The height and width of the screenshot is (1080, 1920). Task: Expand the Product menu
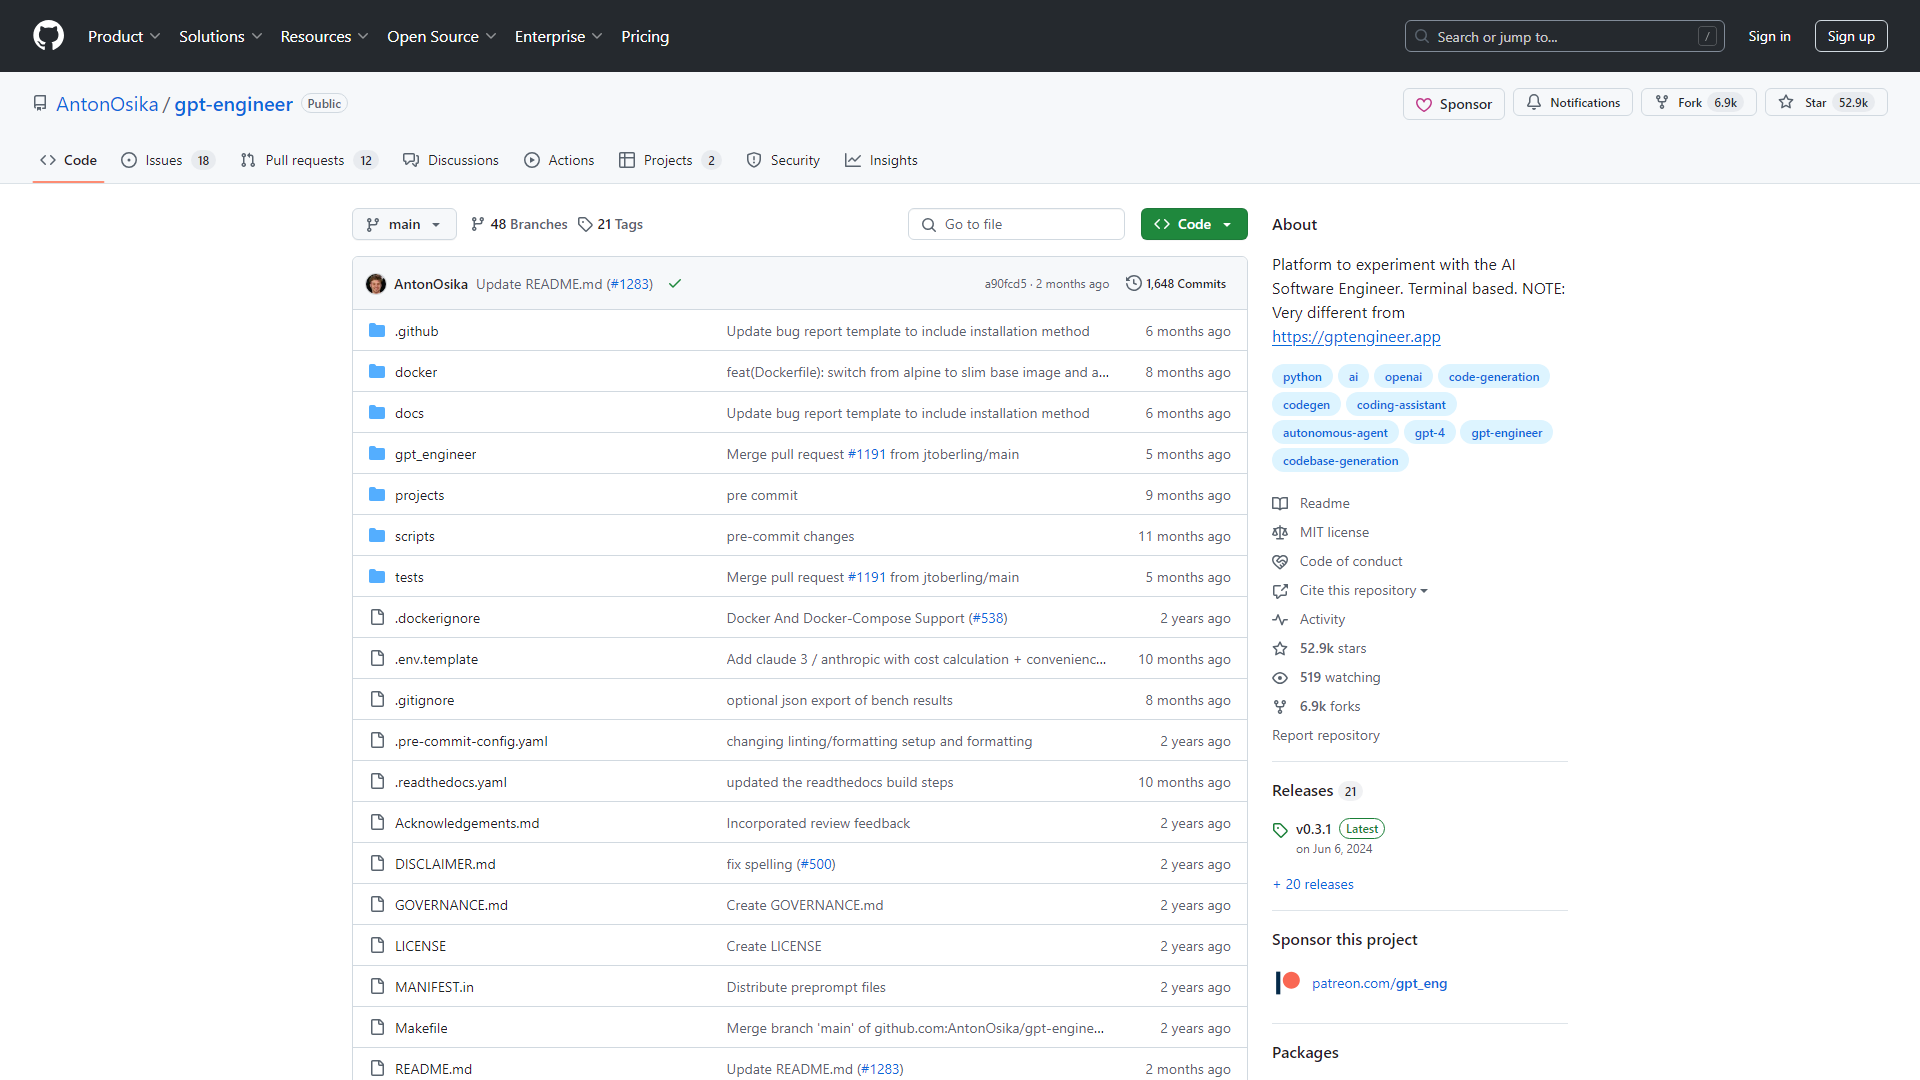[x=124, y=36]
